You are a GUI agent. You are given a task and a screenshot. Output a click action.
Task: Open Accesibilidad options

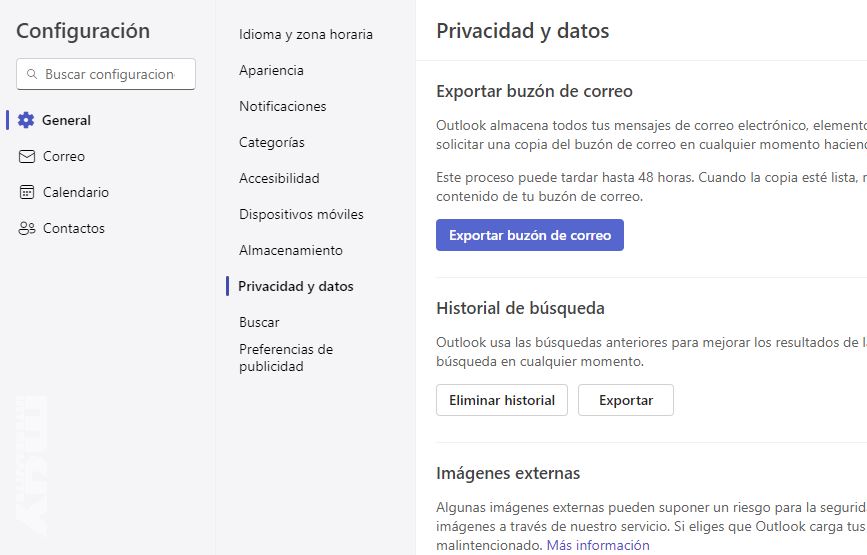click(279, 178)
